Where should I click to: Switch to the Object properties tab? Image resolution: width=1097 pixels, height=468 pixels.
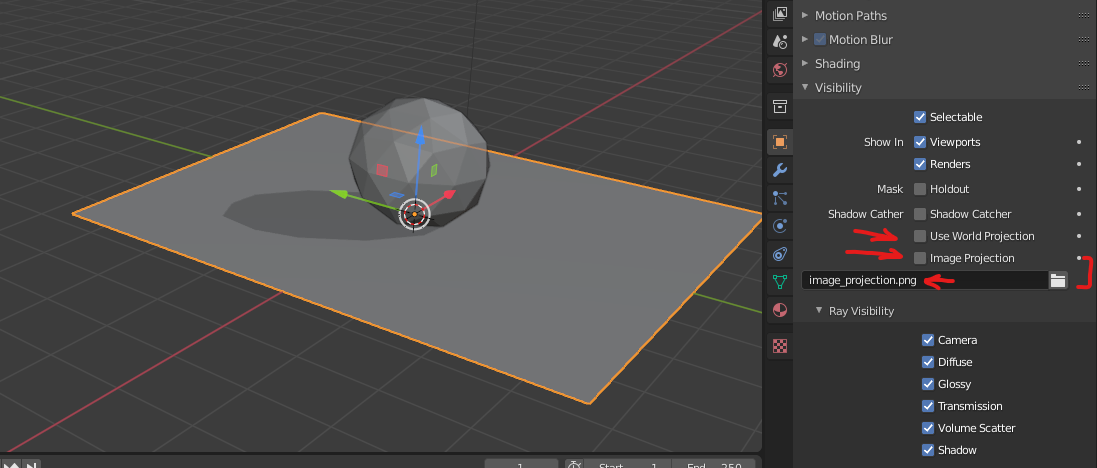(x=779, y=142)
